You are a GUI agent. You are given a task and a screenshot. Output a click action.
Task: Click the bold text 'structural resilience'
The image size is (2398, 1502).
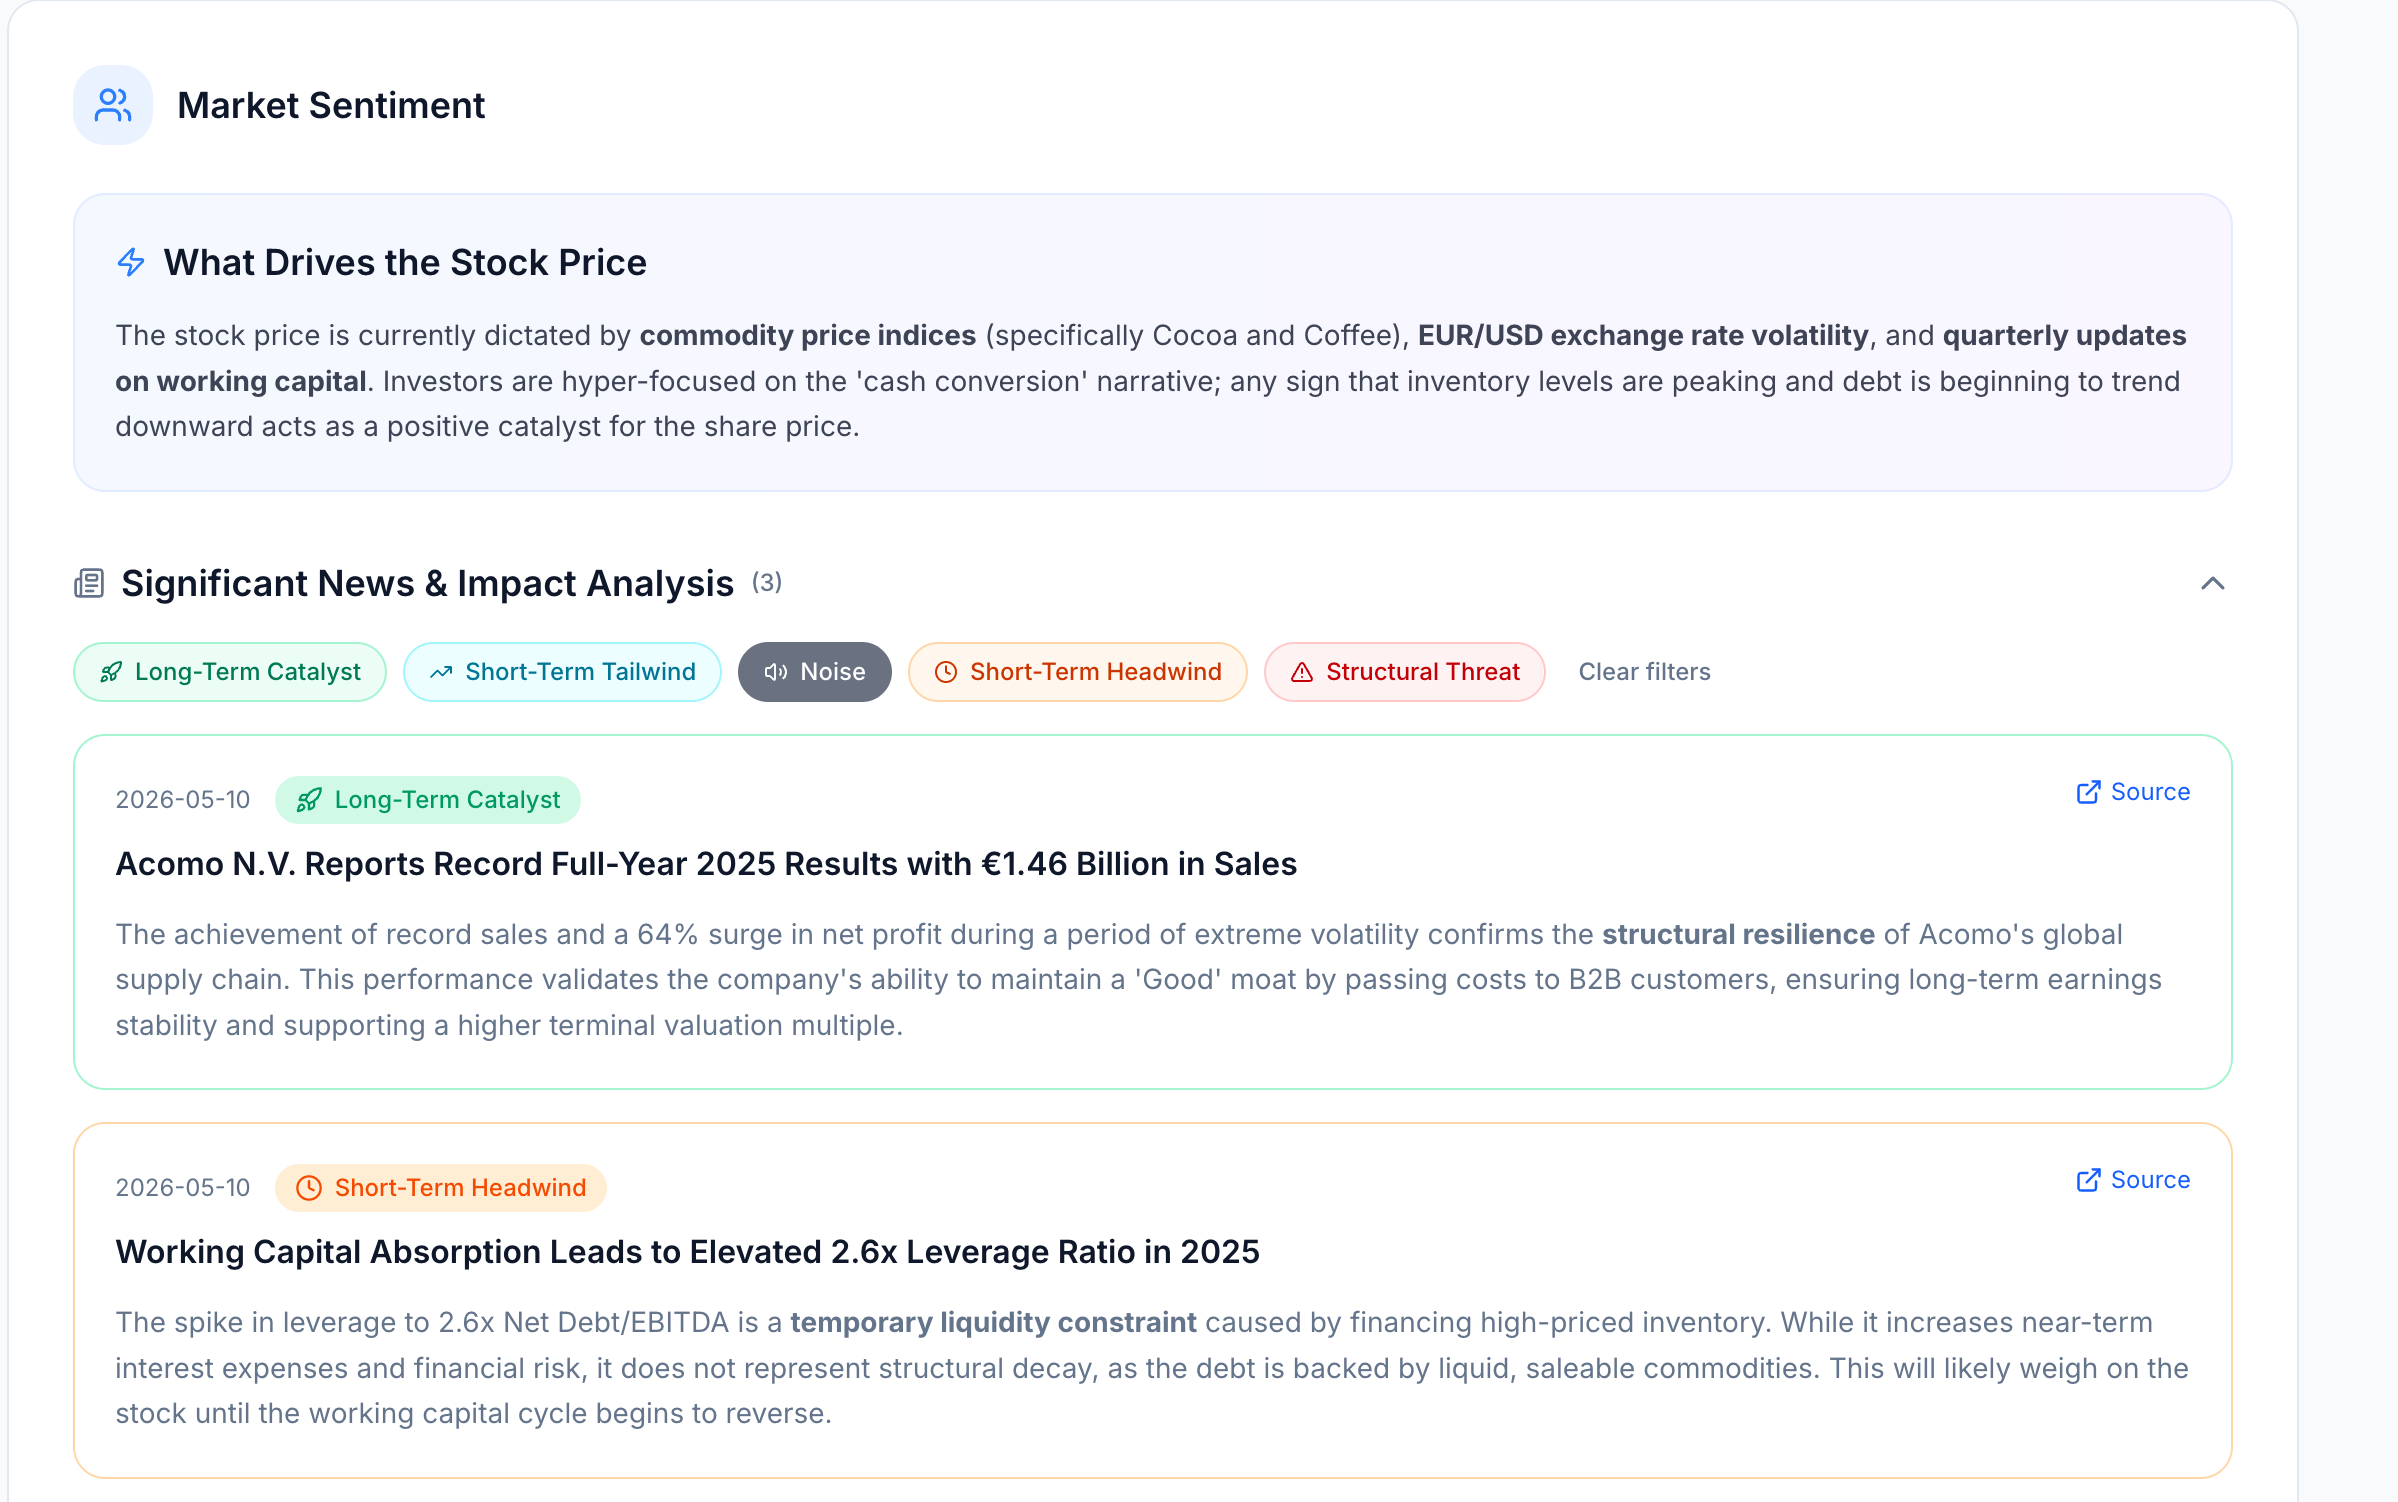(x=1739, y=934)
